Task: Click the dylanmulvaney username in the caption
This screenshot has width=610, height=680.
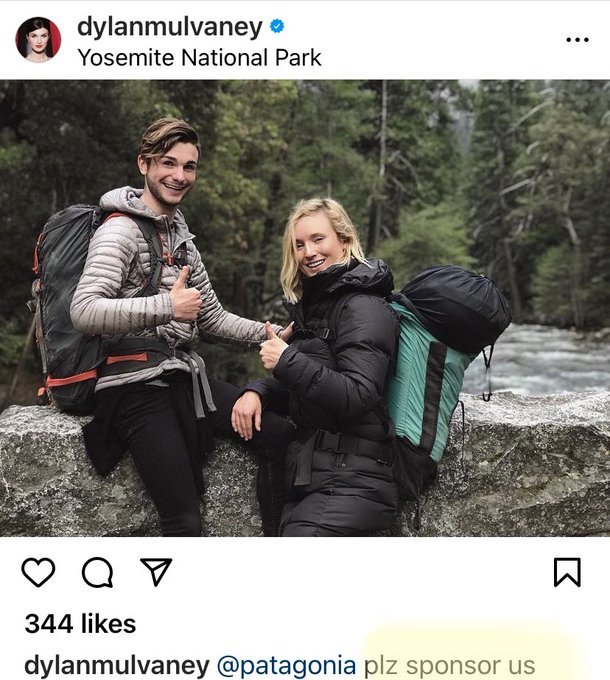Action: [x=117, y=665]
